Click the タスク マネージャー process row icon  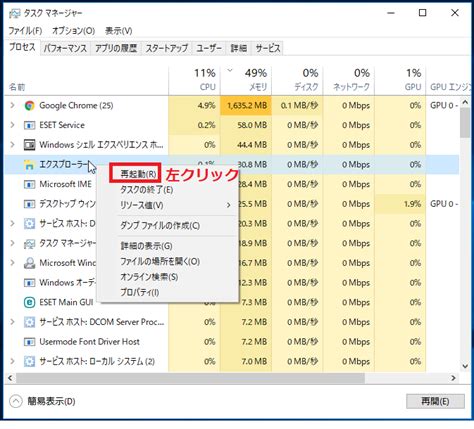29,244
